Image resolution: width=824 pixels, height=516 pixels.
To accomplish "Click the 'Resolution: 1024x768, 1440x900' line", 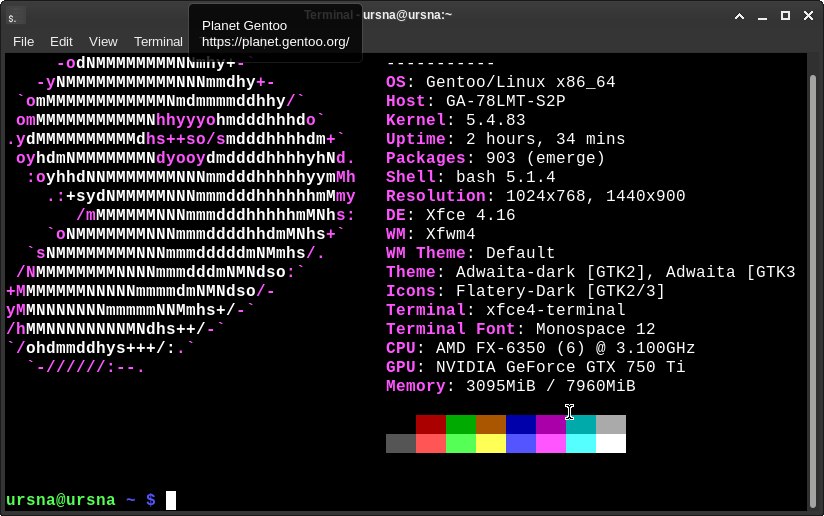I will [x=535, y=196].
